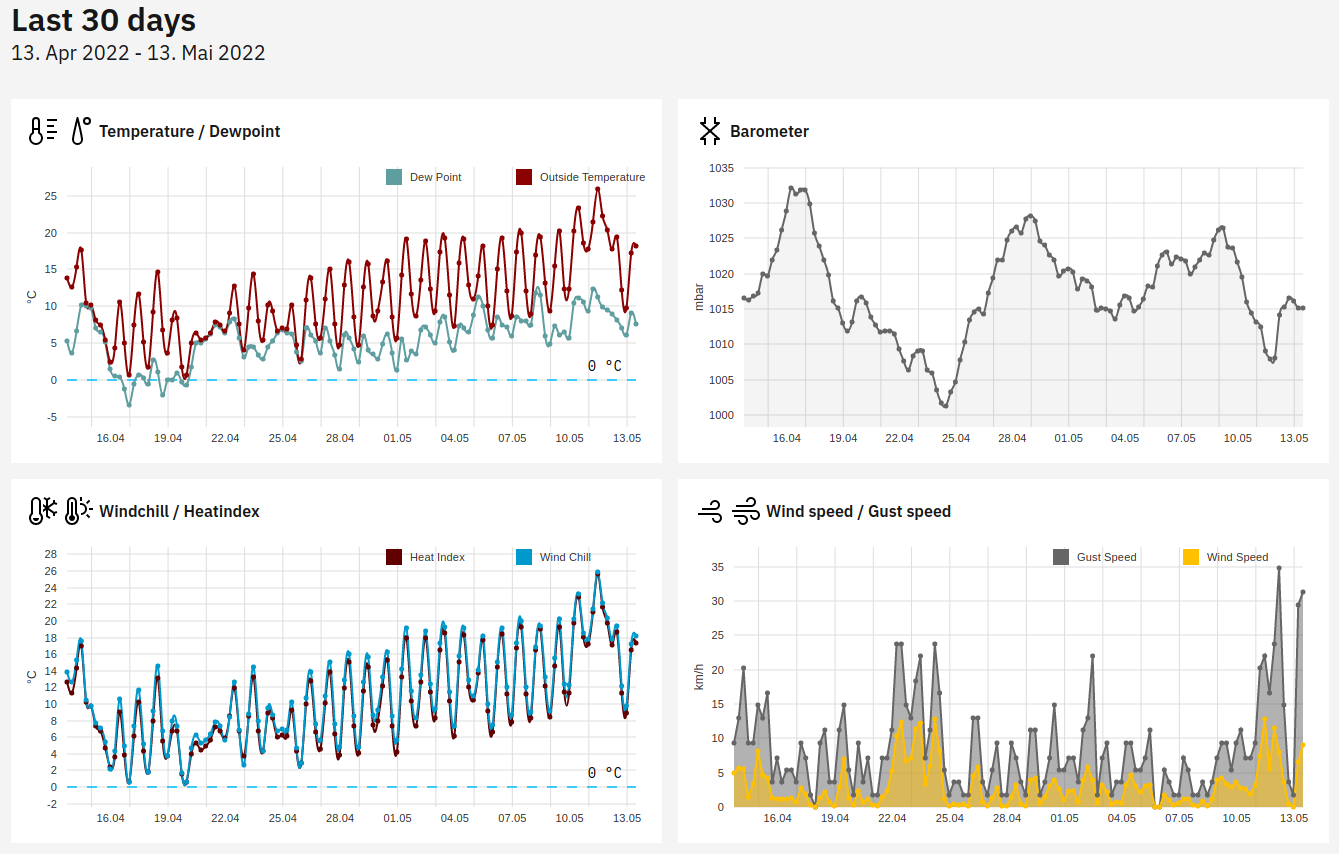
Task: Click the "Wind speed / Gust speed" chart title
Action: coord(858,511)
